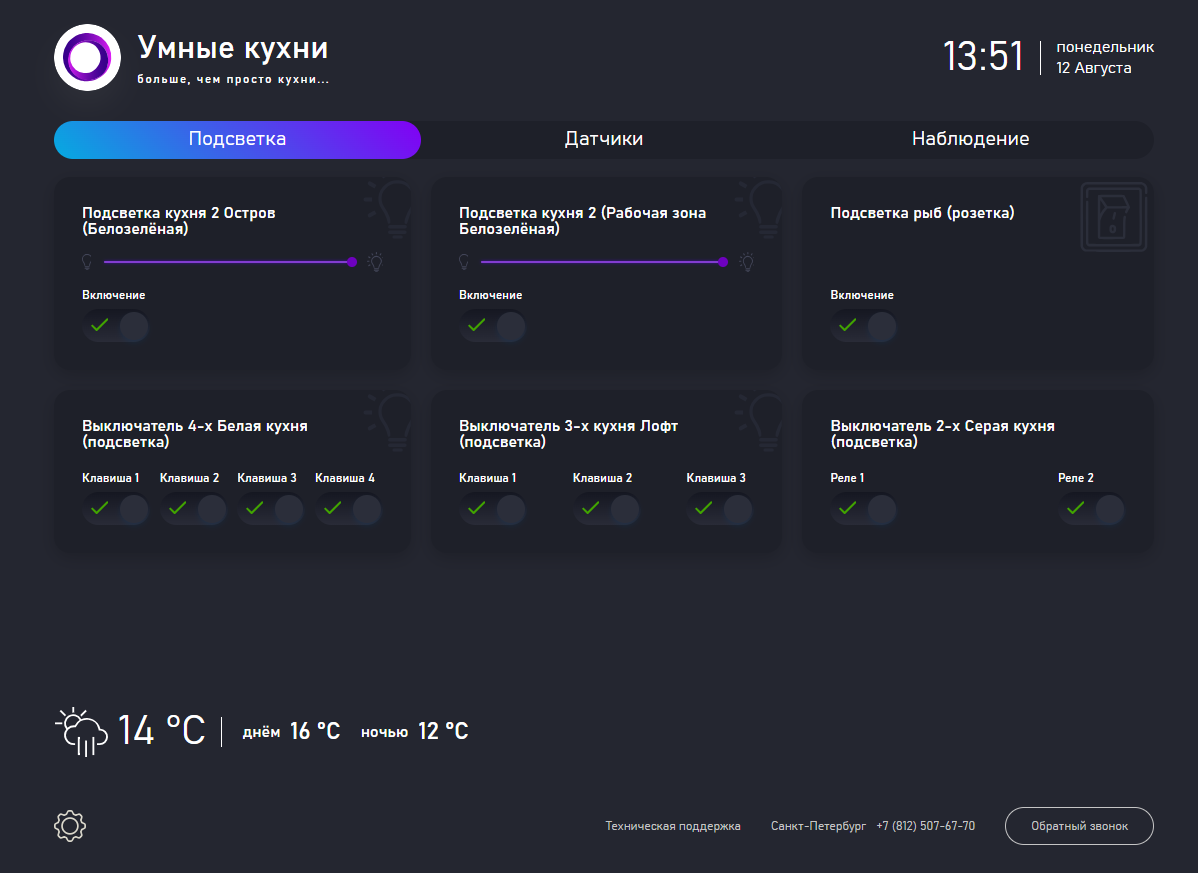1198x873 pixels.
Task: Disable Включение on Подсветка рыб
Action: [x=863, y=326]
